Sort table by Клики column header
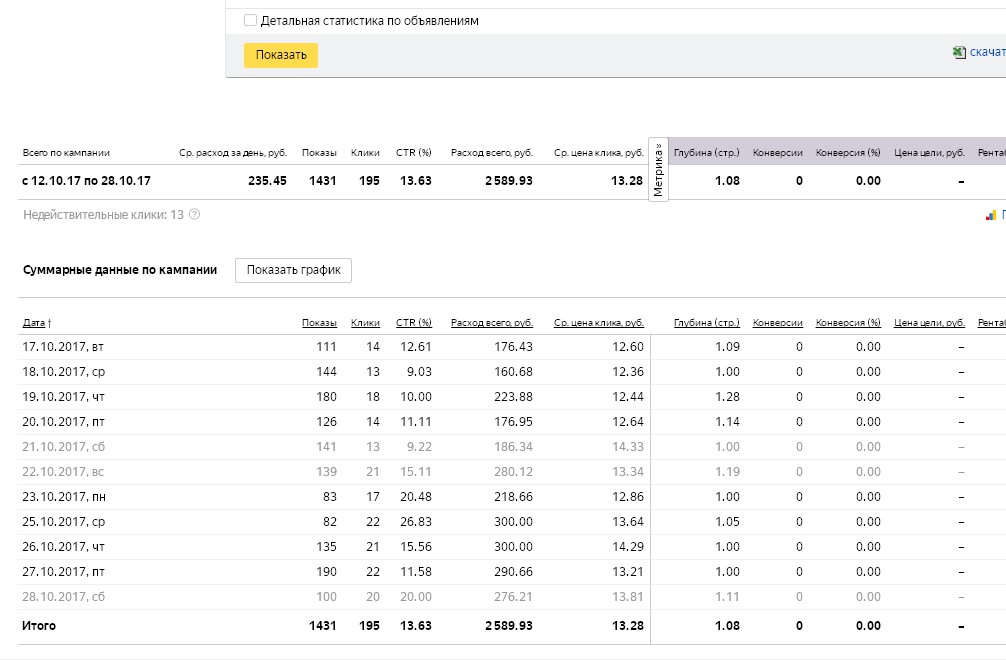 [x=365, y=323]
